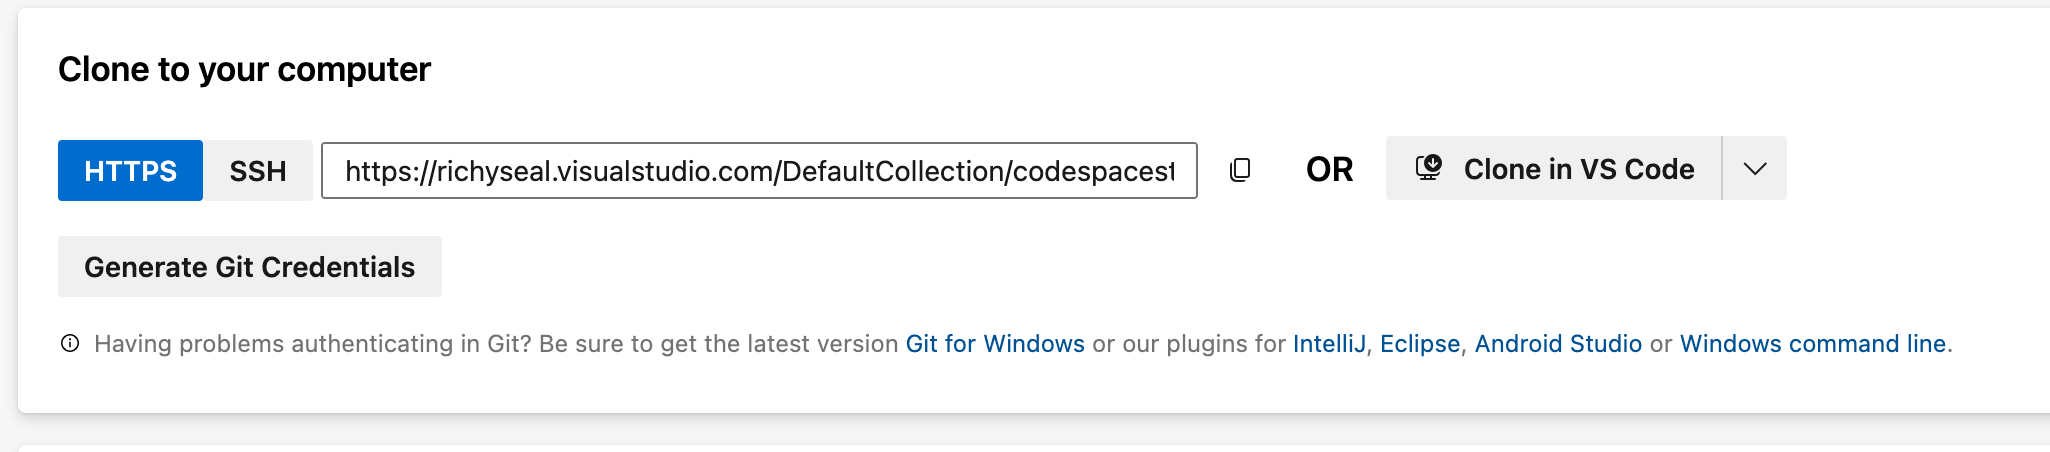Switch to the HTTPS clone option

pyautogui.click(x=130, y=171)
